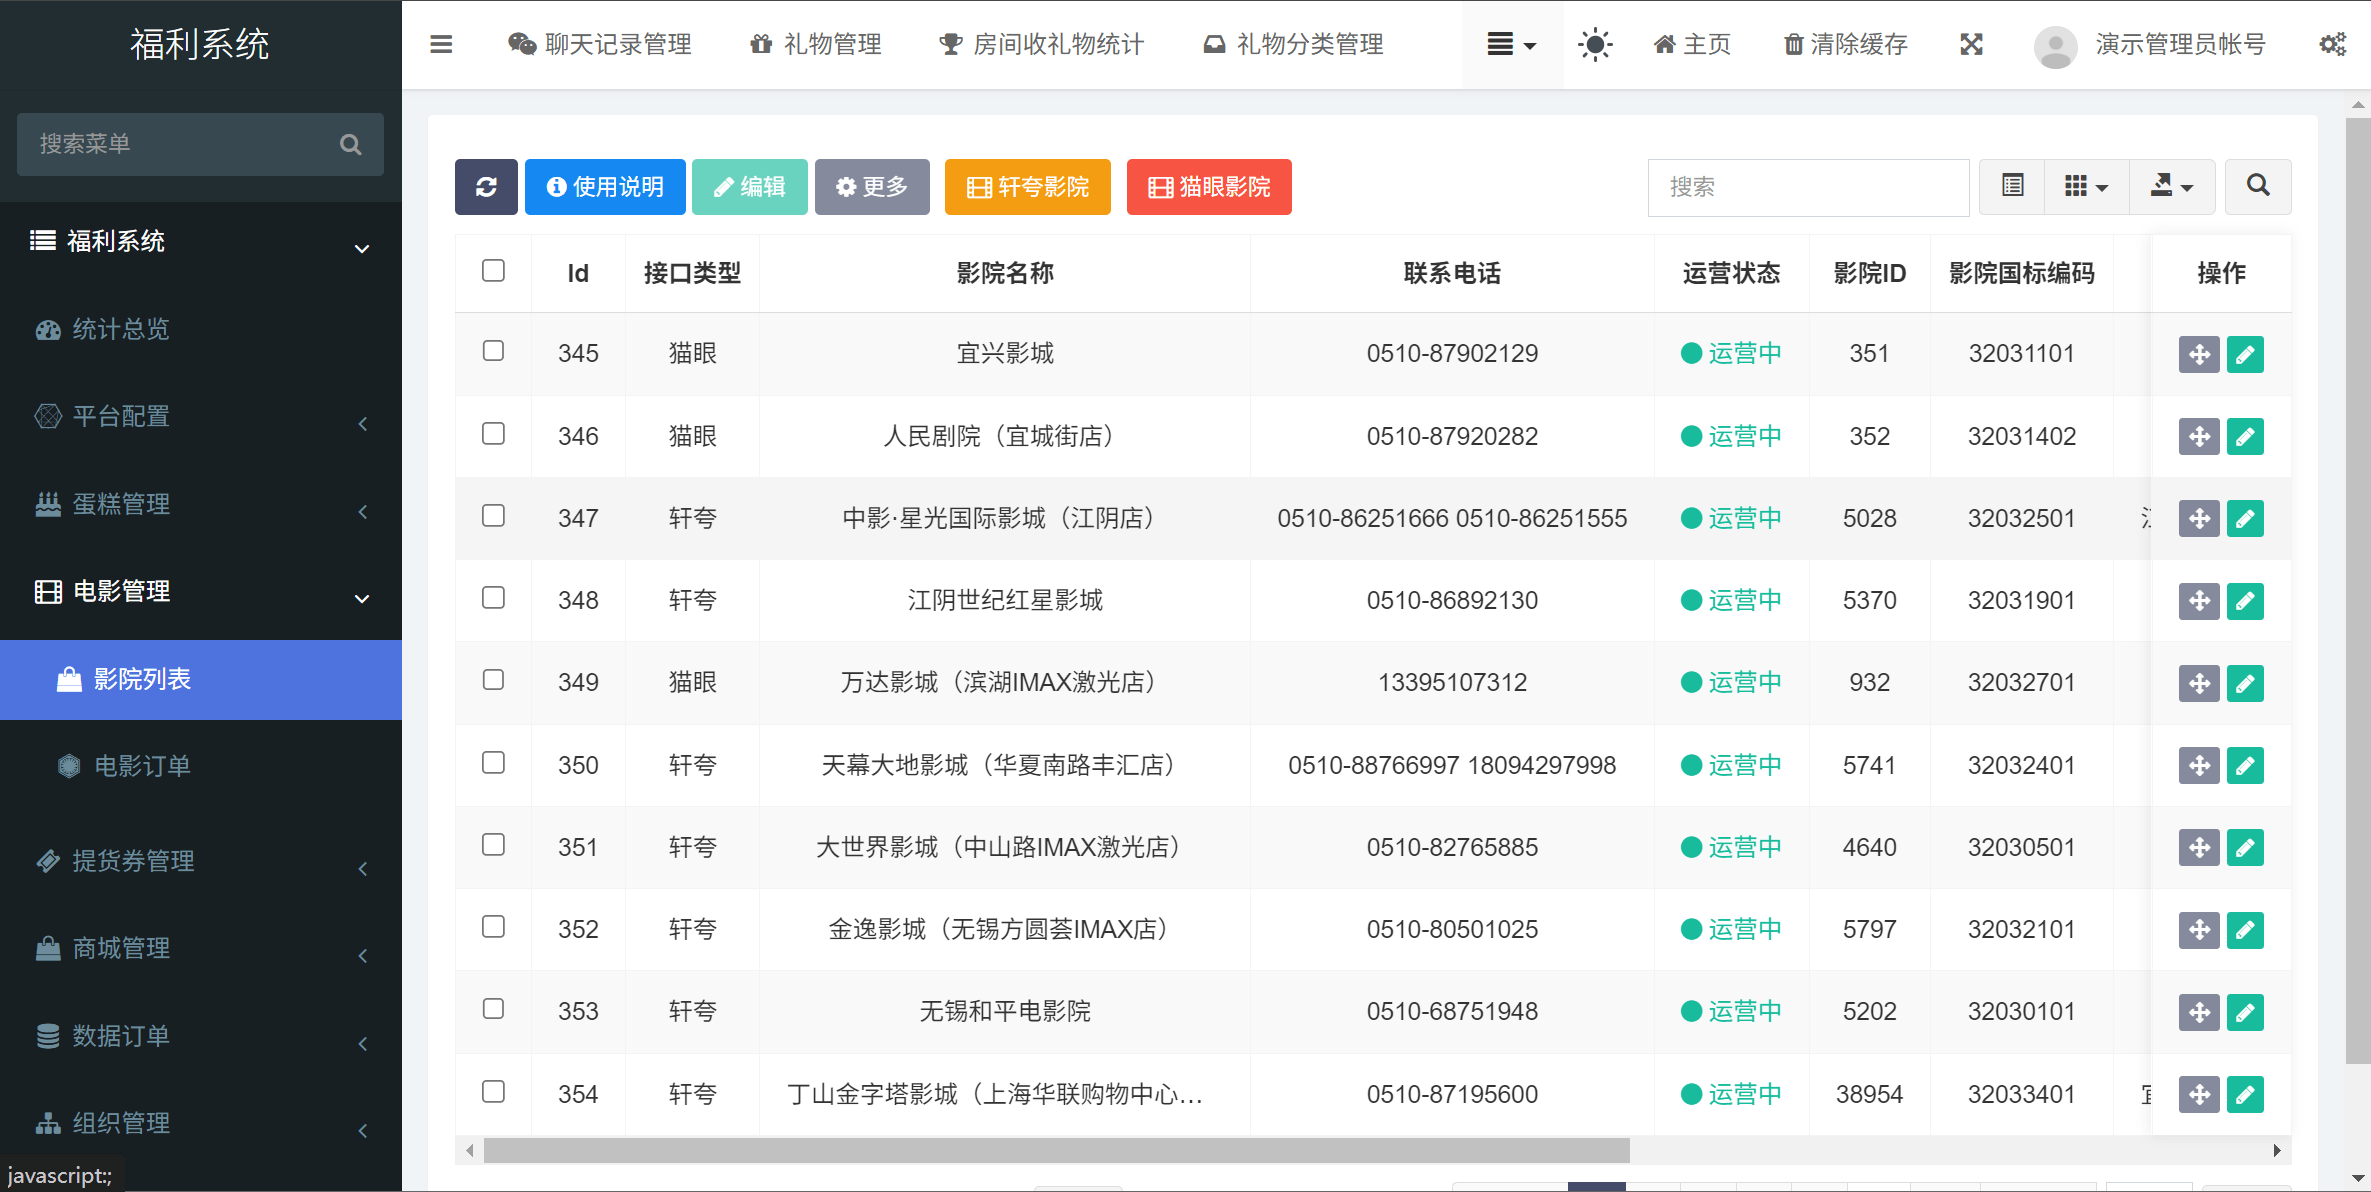Viewport: 2371px width, 1192px height.
Task: Click the refresh table button
Action: (486, 187)
